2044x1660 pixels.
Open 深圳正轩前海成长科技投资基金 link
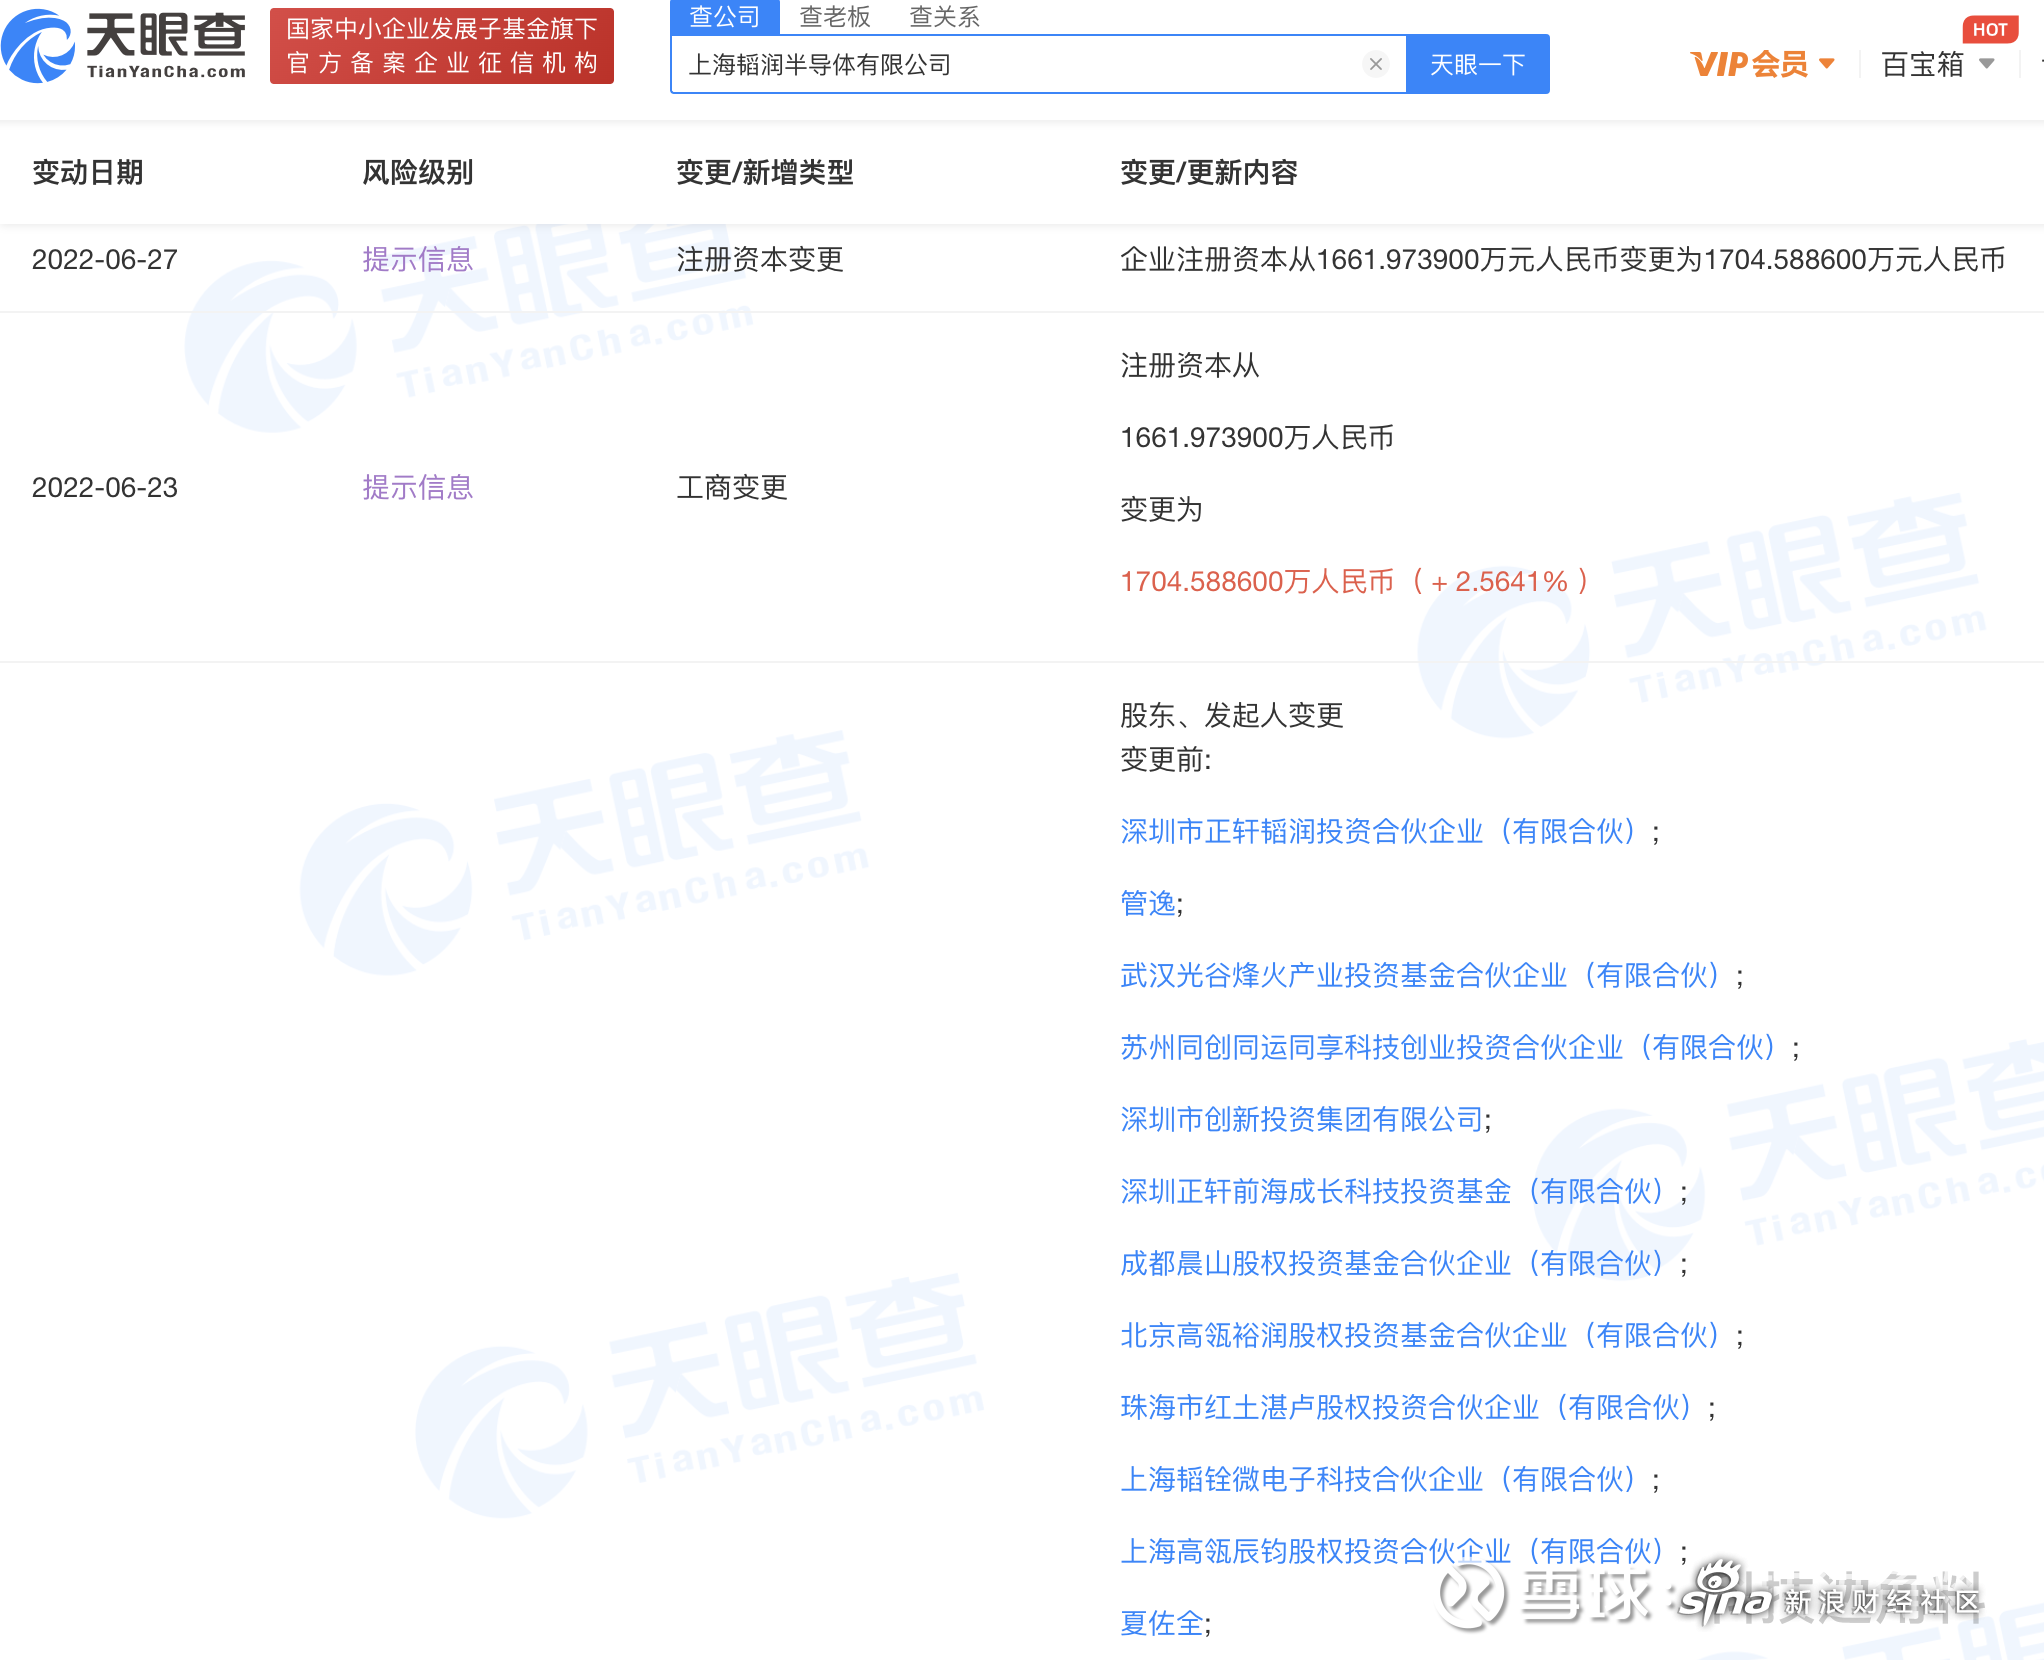1393,1192
